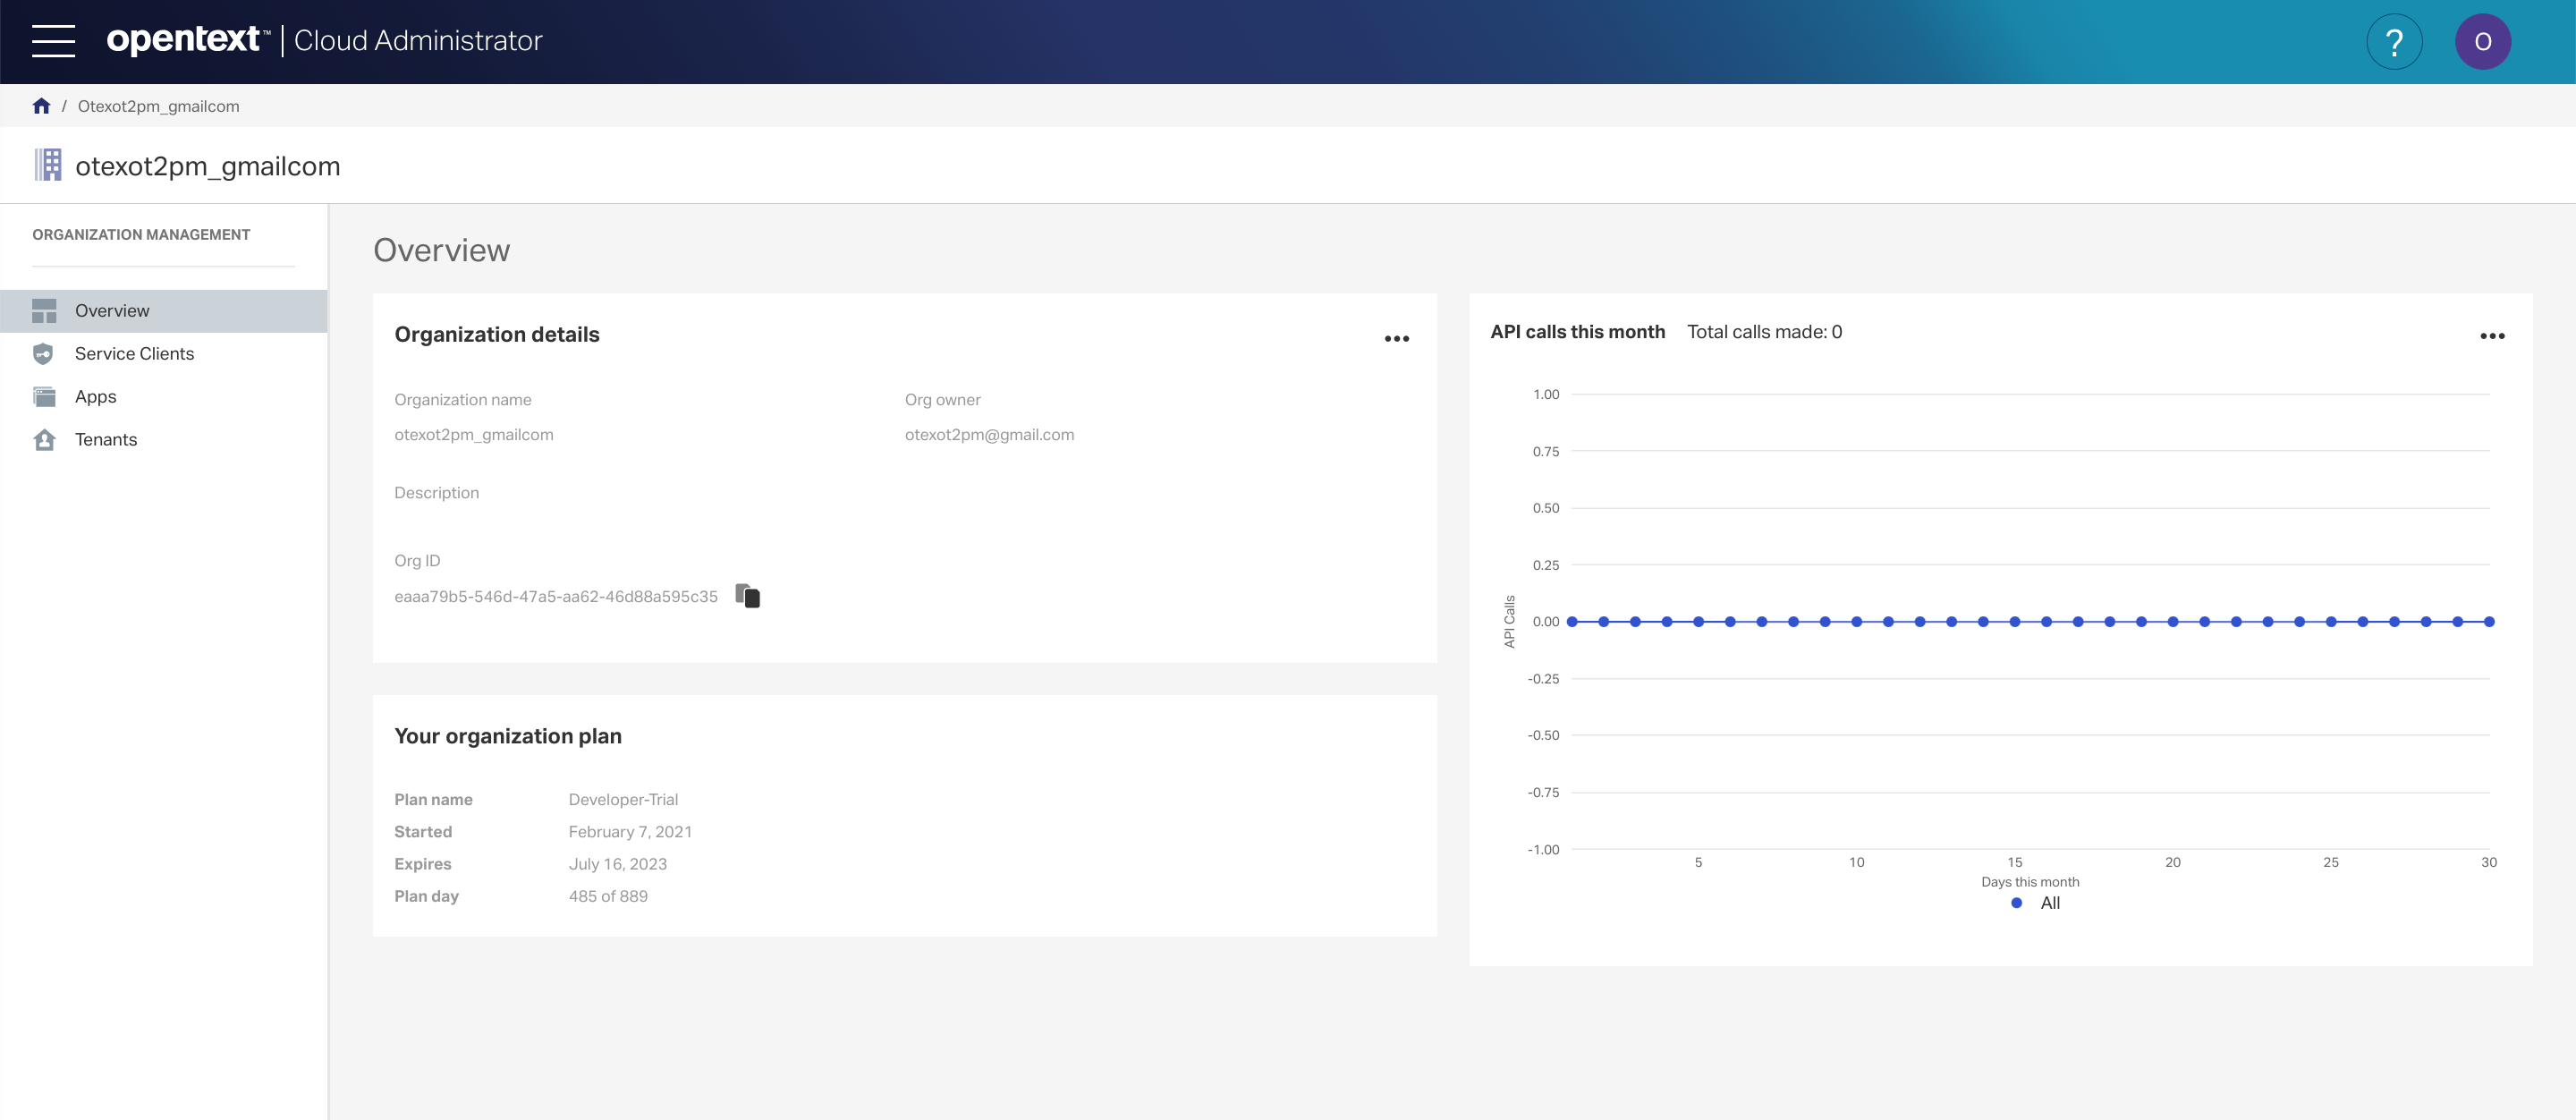Go to home via breadcrumb house icon
2576x1120 pixels.
point(41,106)
